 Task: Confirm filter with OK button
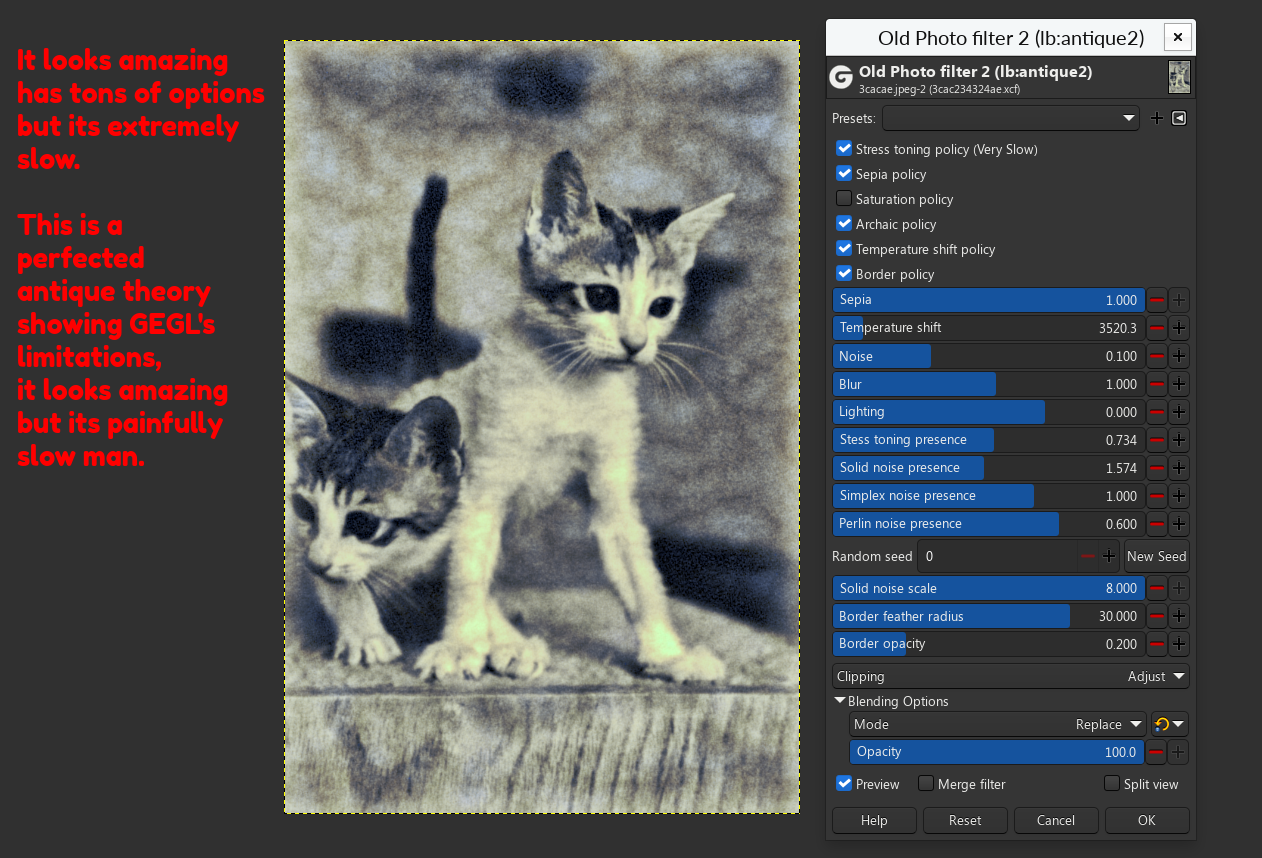[x=1147, y=820]
